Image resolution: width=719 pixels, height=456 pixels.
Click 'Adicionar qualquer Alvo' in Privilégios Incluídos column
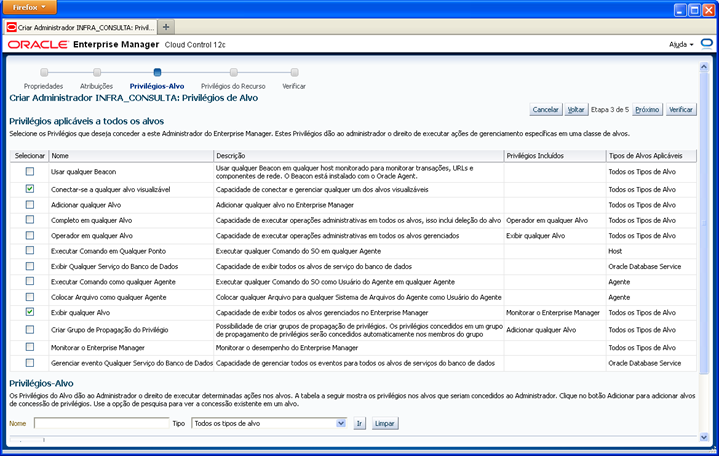click(541, 330)
